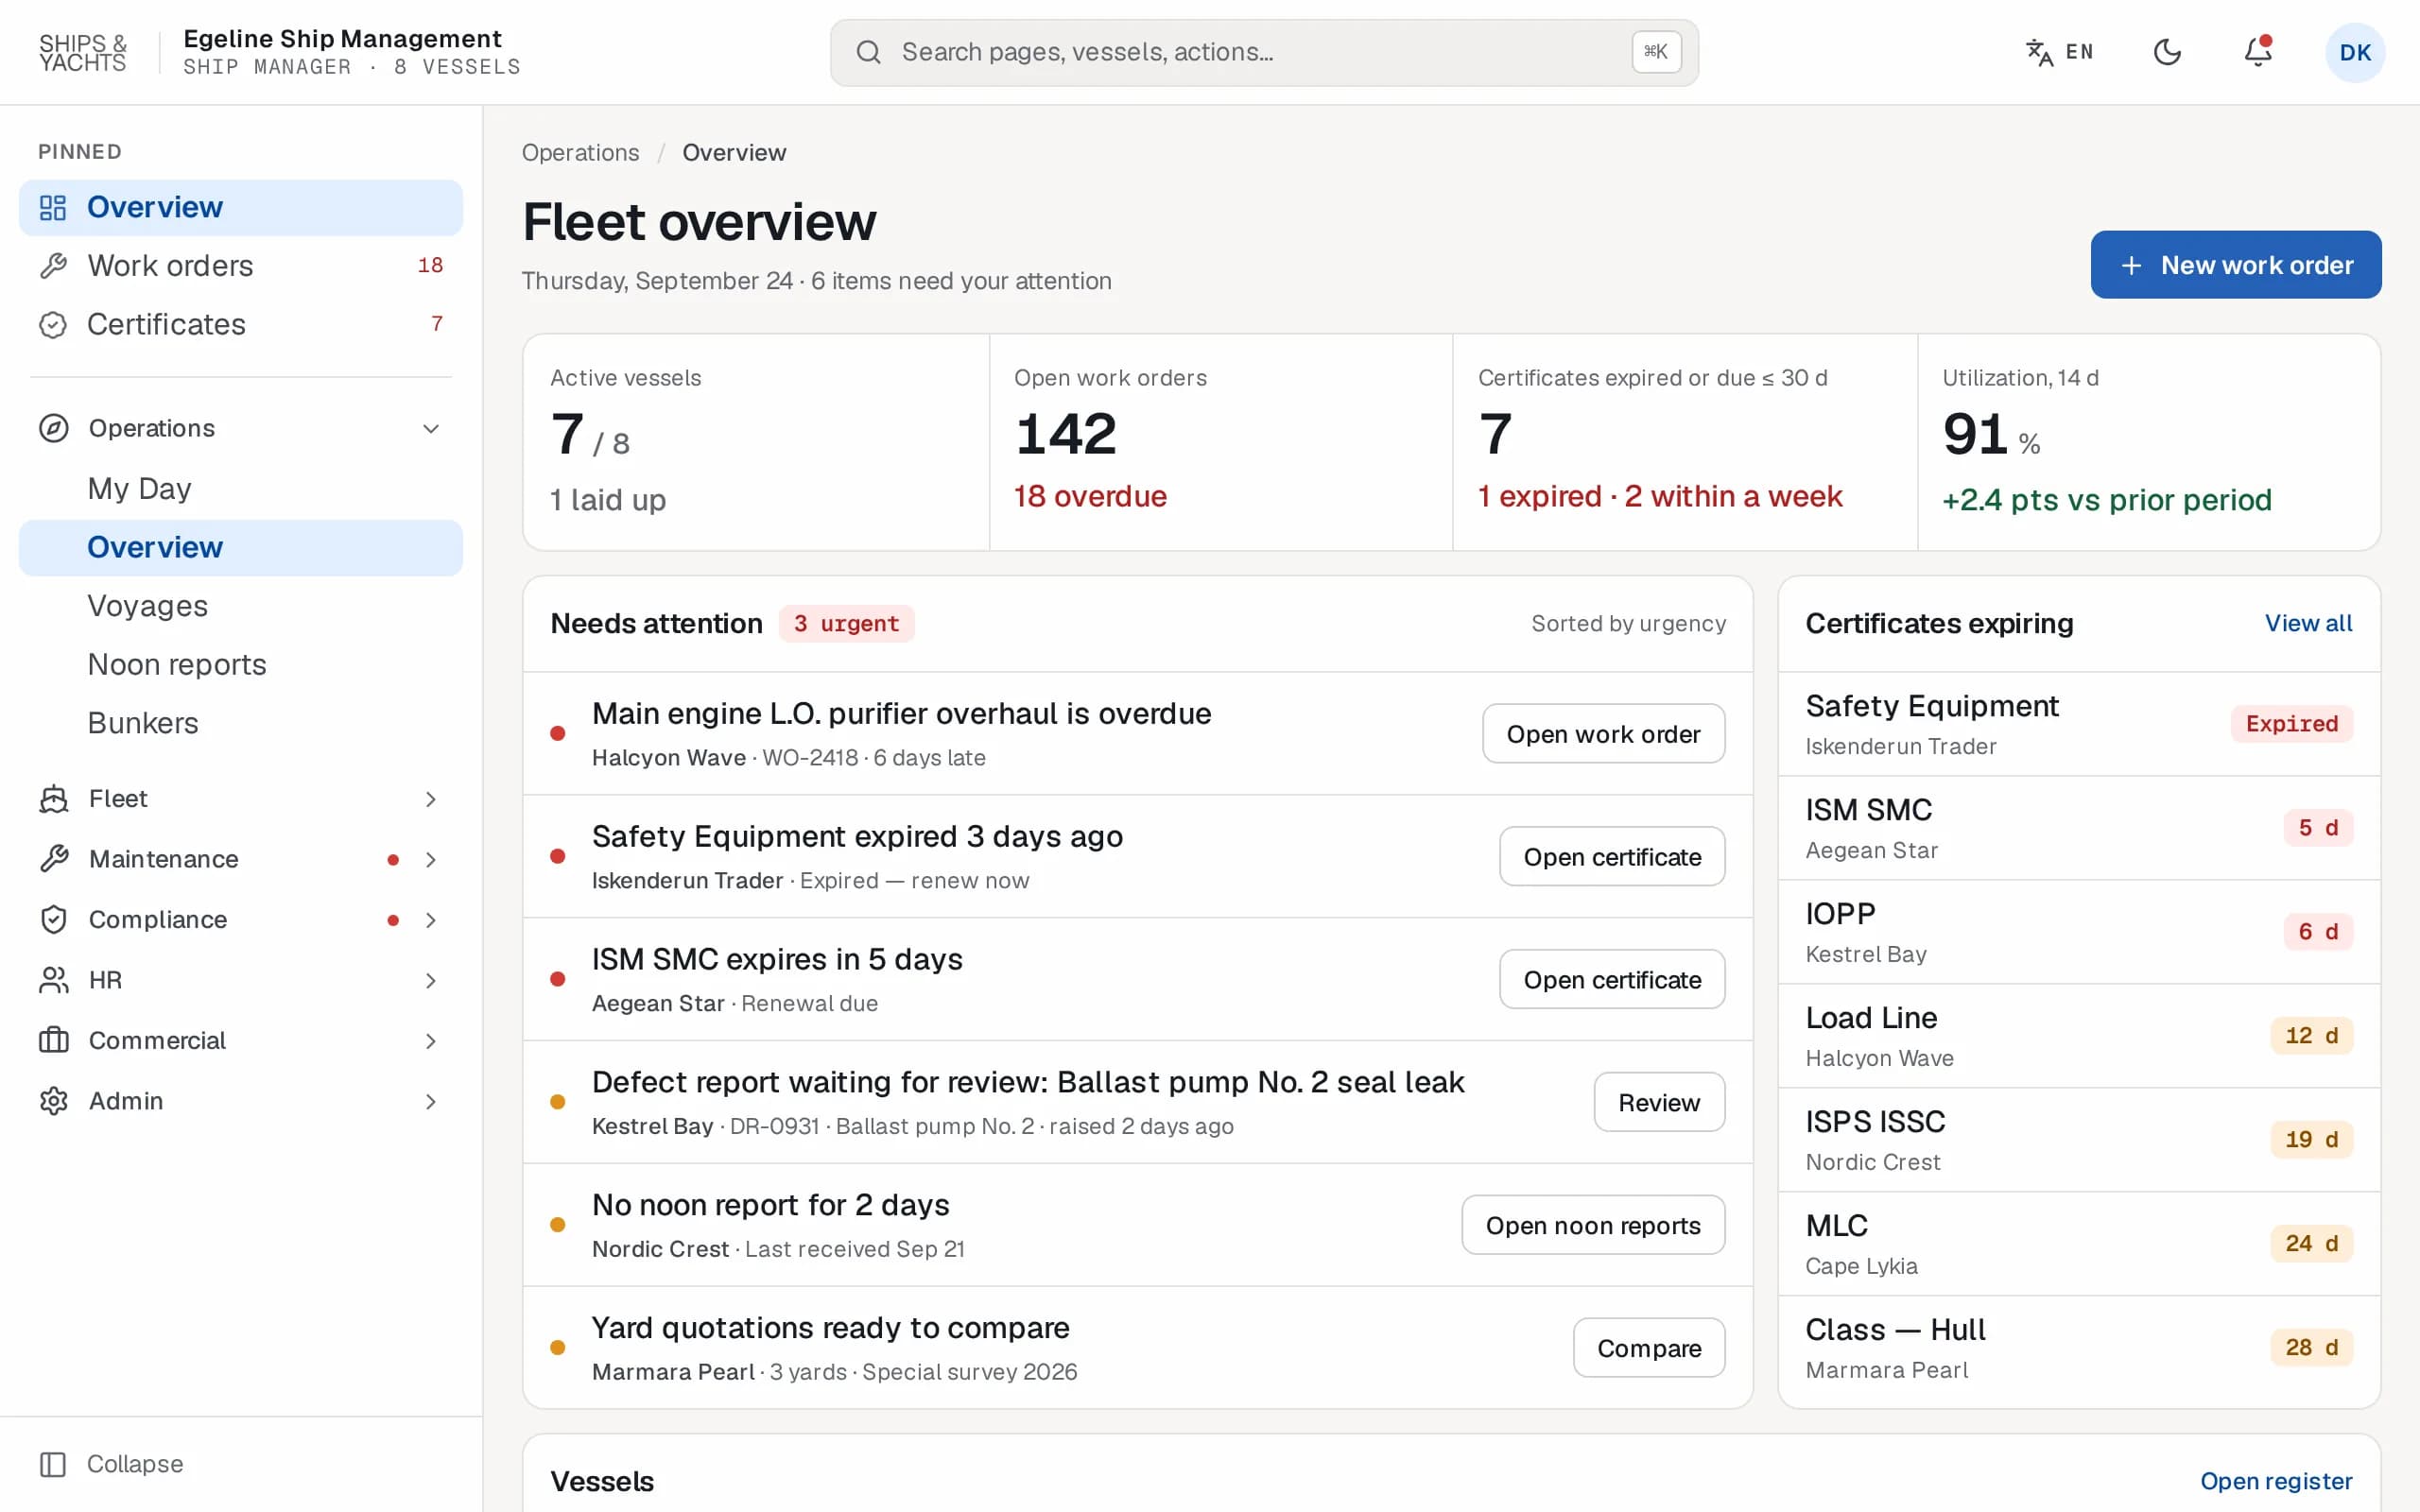
Task: Click the Work orders wrench icon
Action: click(53, 266)
